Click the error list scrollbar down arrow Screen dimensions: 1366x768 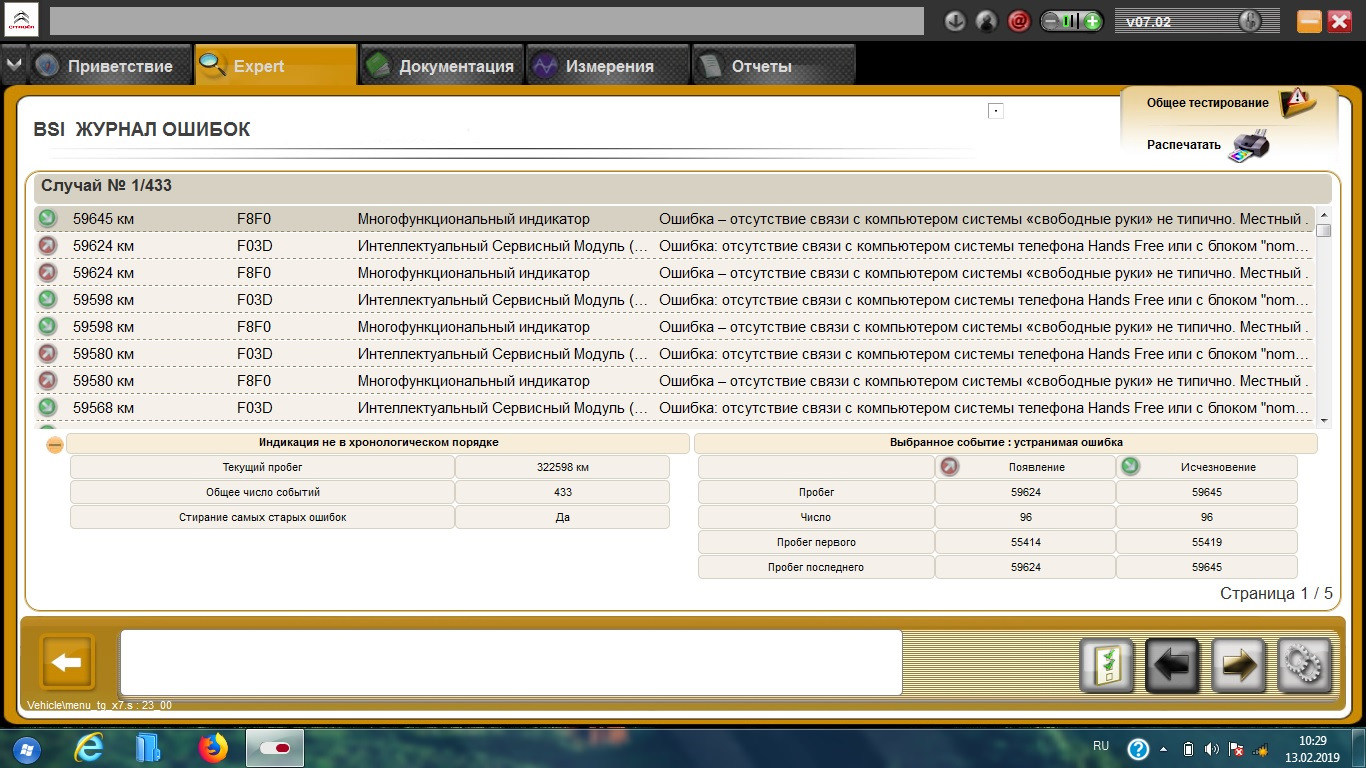pyautogui.click(x=1324, y=420)
